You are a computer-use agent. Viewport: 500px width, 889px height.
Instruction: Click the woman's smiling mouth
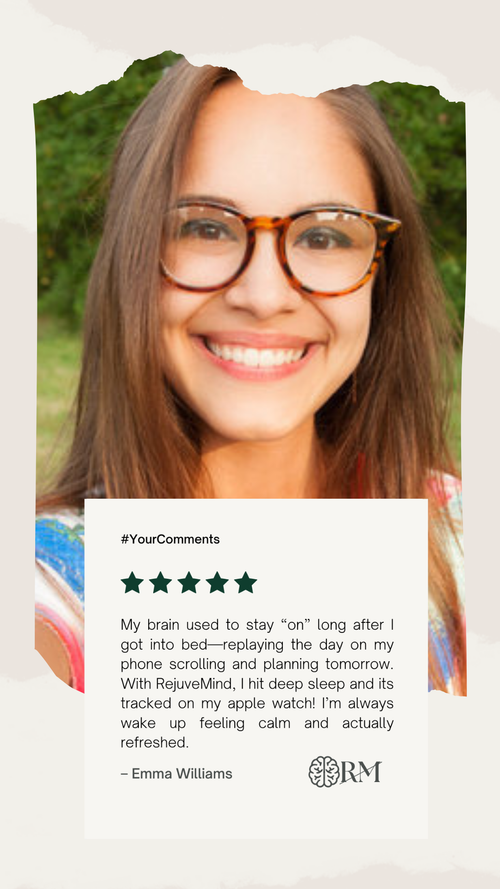(x=256, y=353)
